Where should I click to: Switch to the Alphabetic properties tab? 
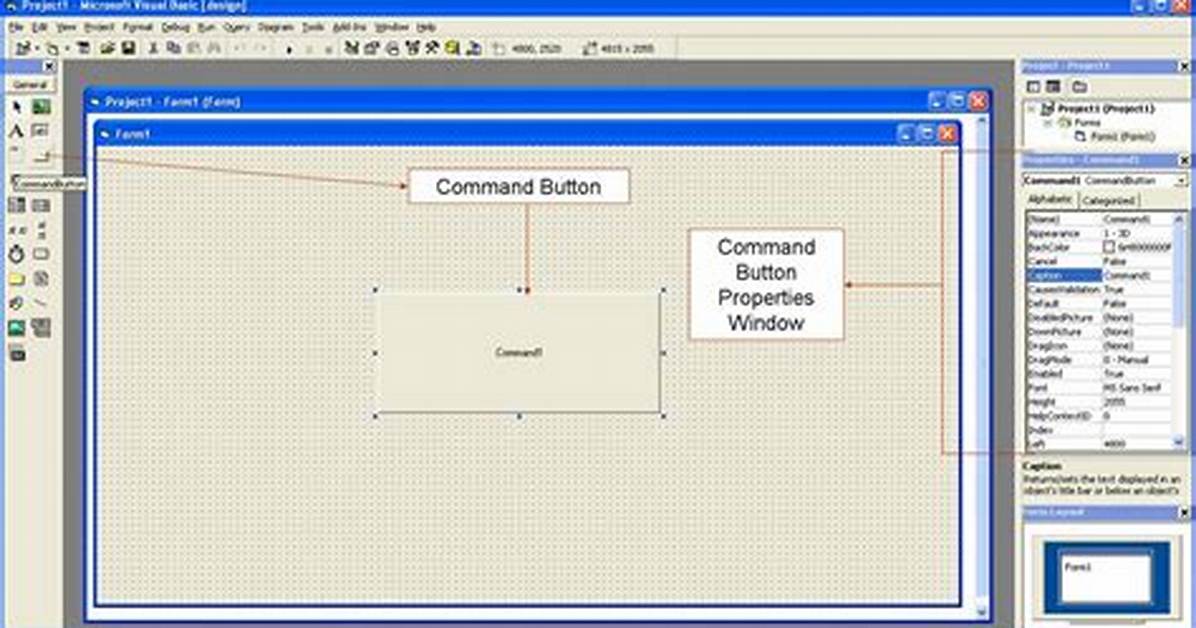click(x=1050, y=200)
